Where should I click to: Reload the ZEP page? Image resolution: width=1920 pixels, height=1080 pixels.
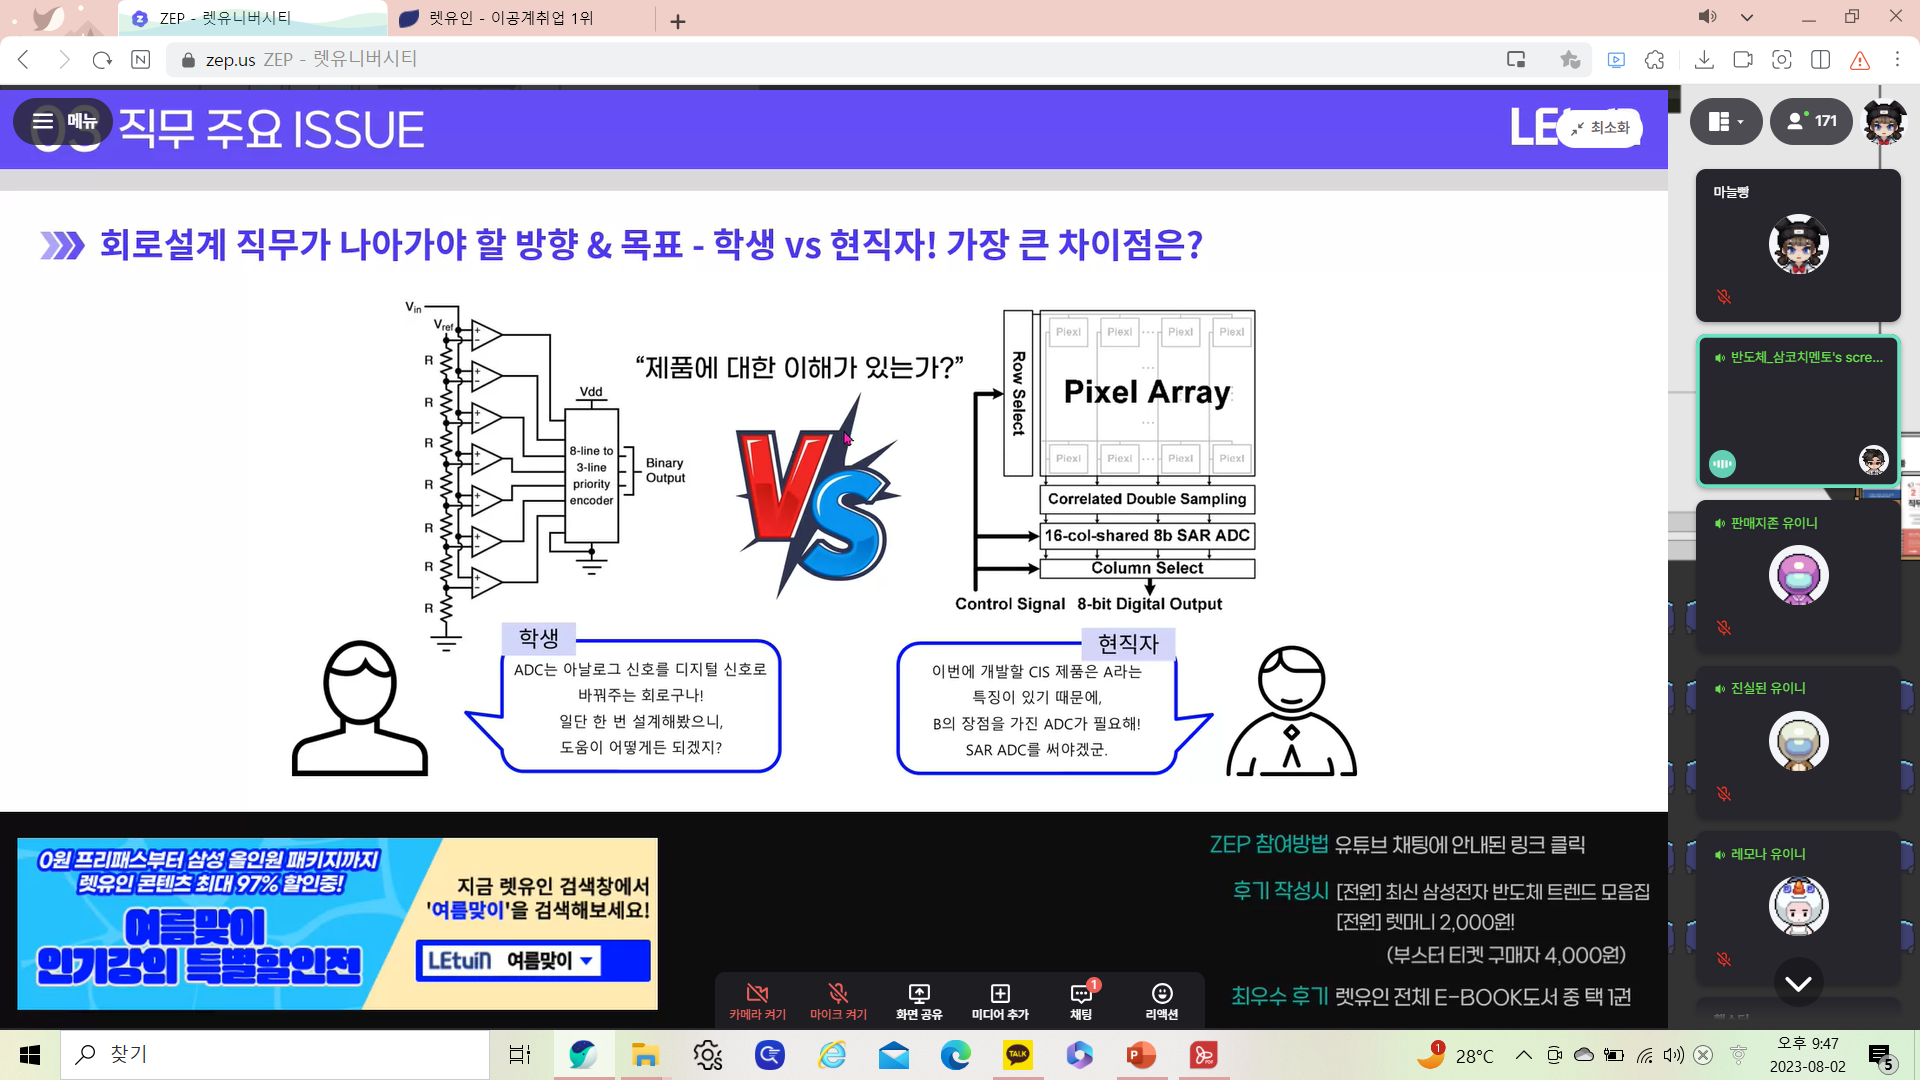(x=102, y=60)
